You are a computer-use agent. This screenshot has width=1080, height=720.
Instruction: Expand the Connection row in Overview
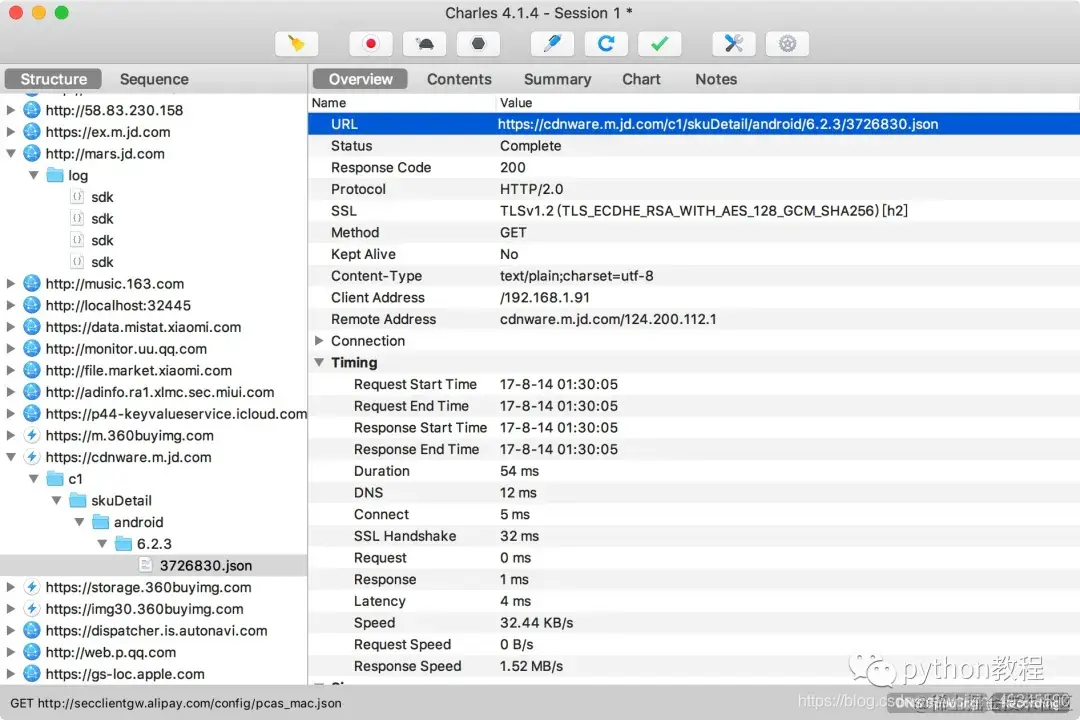319,340
